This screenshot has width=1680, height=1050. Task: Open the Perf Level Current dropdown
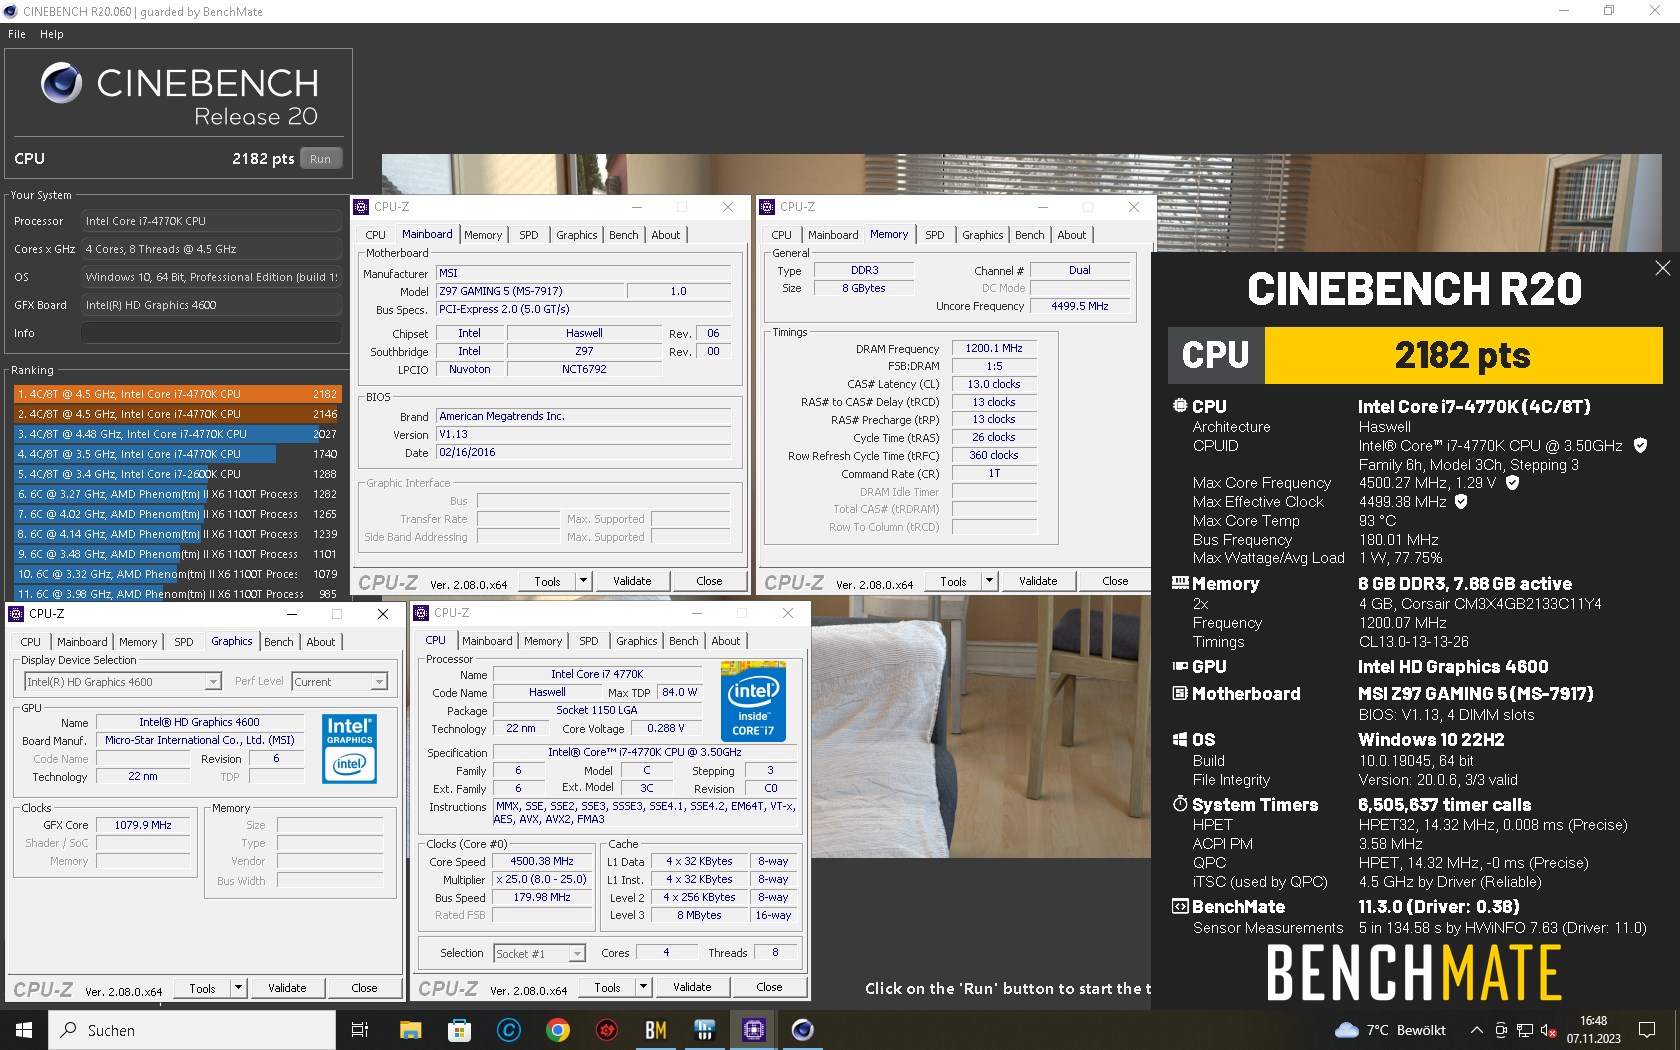[339, 682]
